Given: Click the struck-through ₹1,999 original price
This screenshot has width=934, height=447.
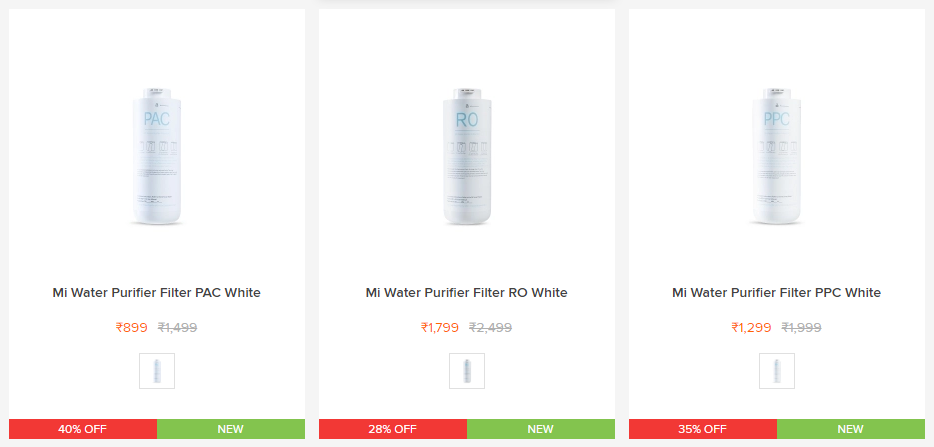Looking at the screenshot, I should [801, 326].
